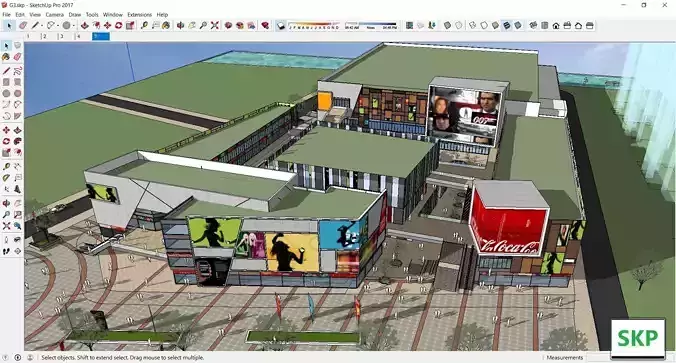Toggle Shaded With Textures style
Image resolution: width=676 pixels, height=363 pixels.
point(507,25)
